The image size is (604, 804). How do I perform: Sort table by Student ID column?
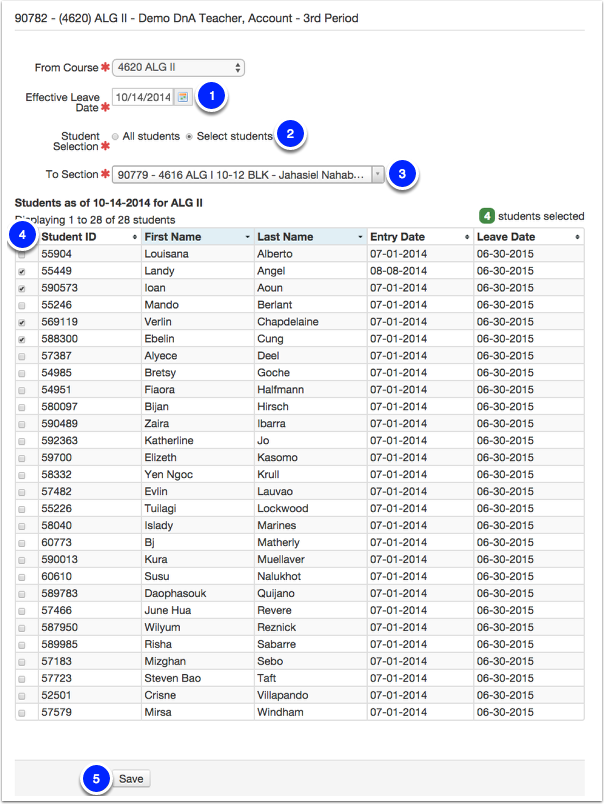tap(134, 237)
